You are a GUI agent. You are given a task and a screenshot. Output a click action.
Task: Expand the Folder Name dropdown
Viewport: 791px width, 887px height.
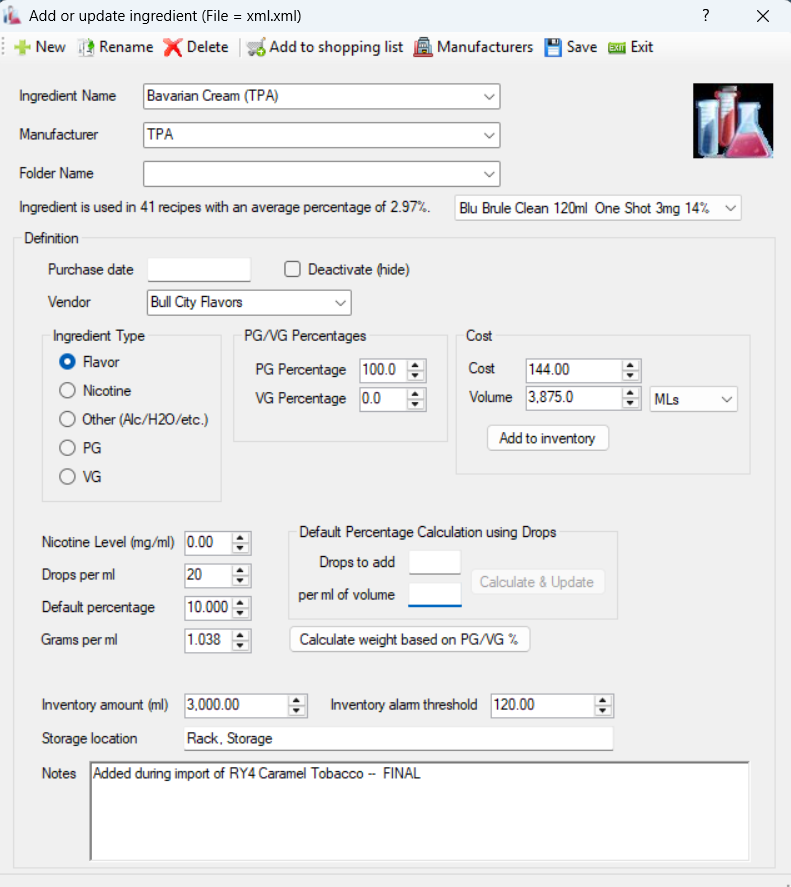pyautogui.click(x=489, y=174)
